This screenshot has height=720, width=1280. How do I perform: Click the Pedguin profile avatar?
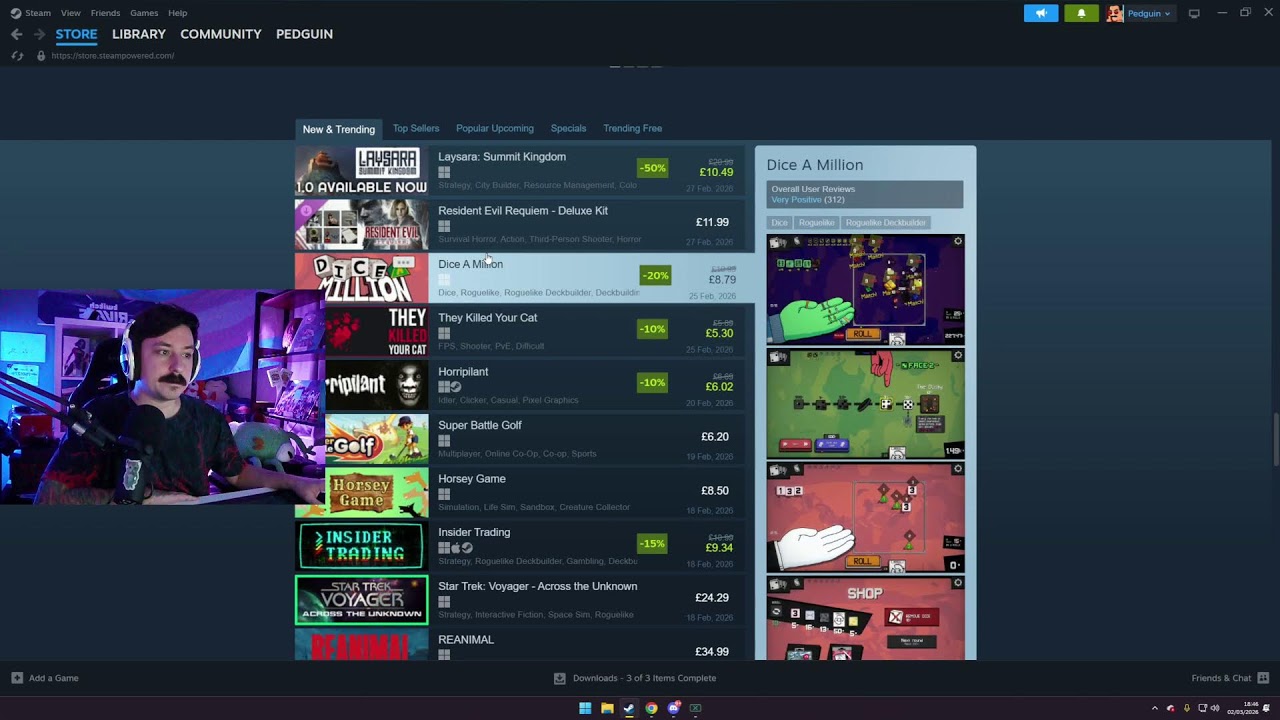click(1114, 13)
